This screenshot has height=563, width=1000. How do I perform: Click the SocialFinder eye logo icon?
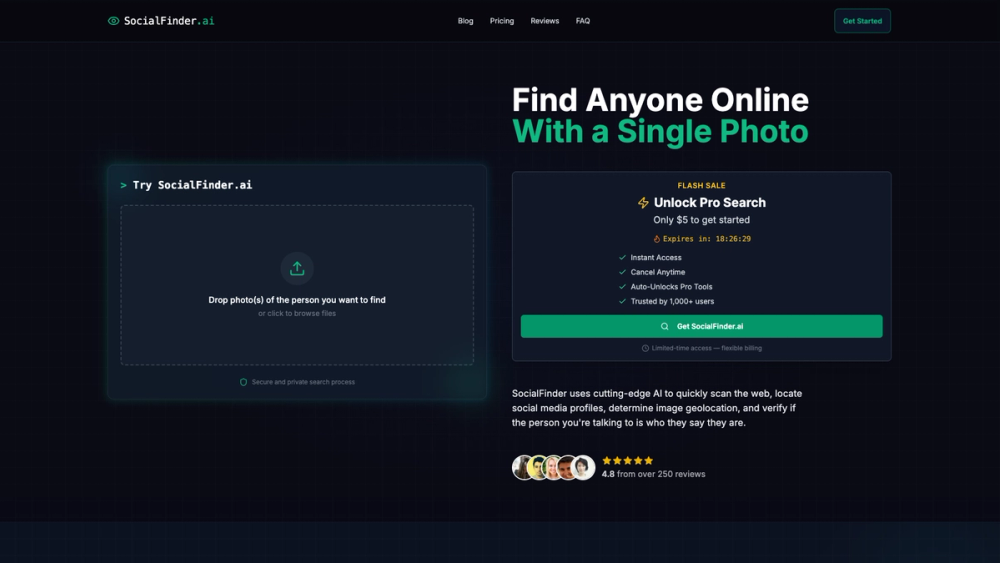click(x=114, y=21)
